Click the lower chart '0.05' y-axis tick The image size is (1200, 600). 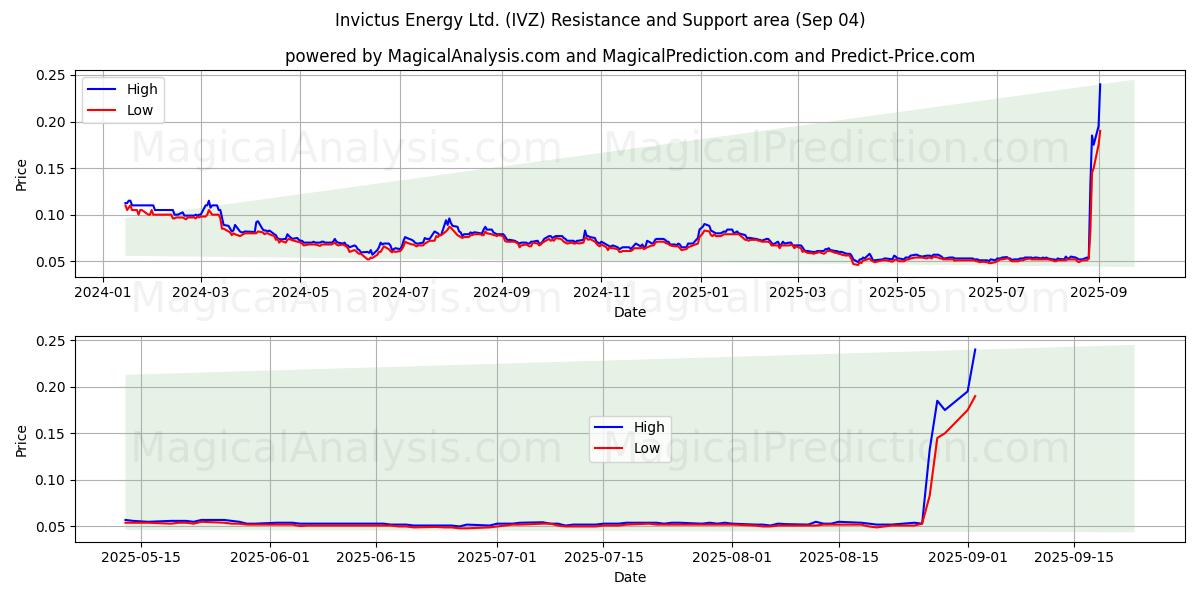[52, 527]
